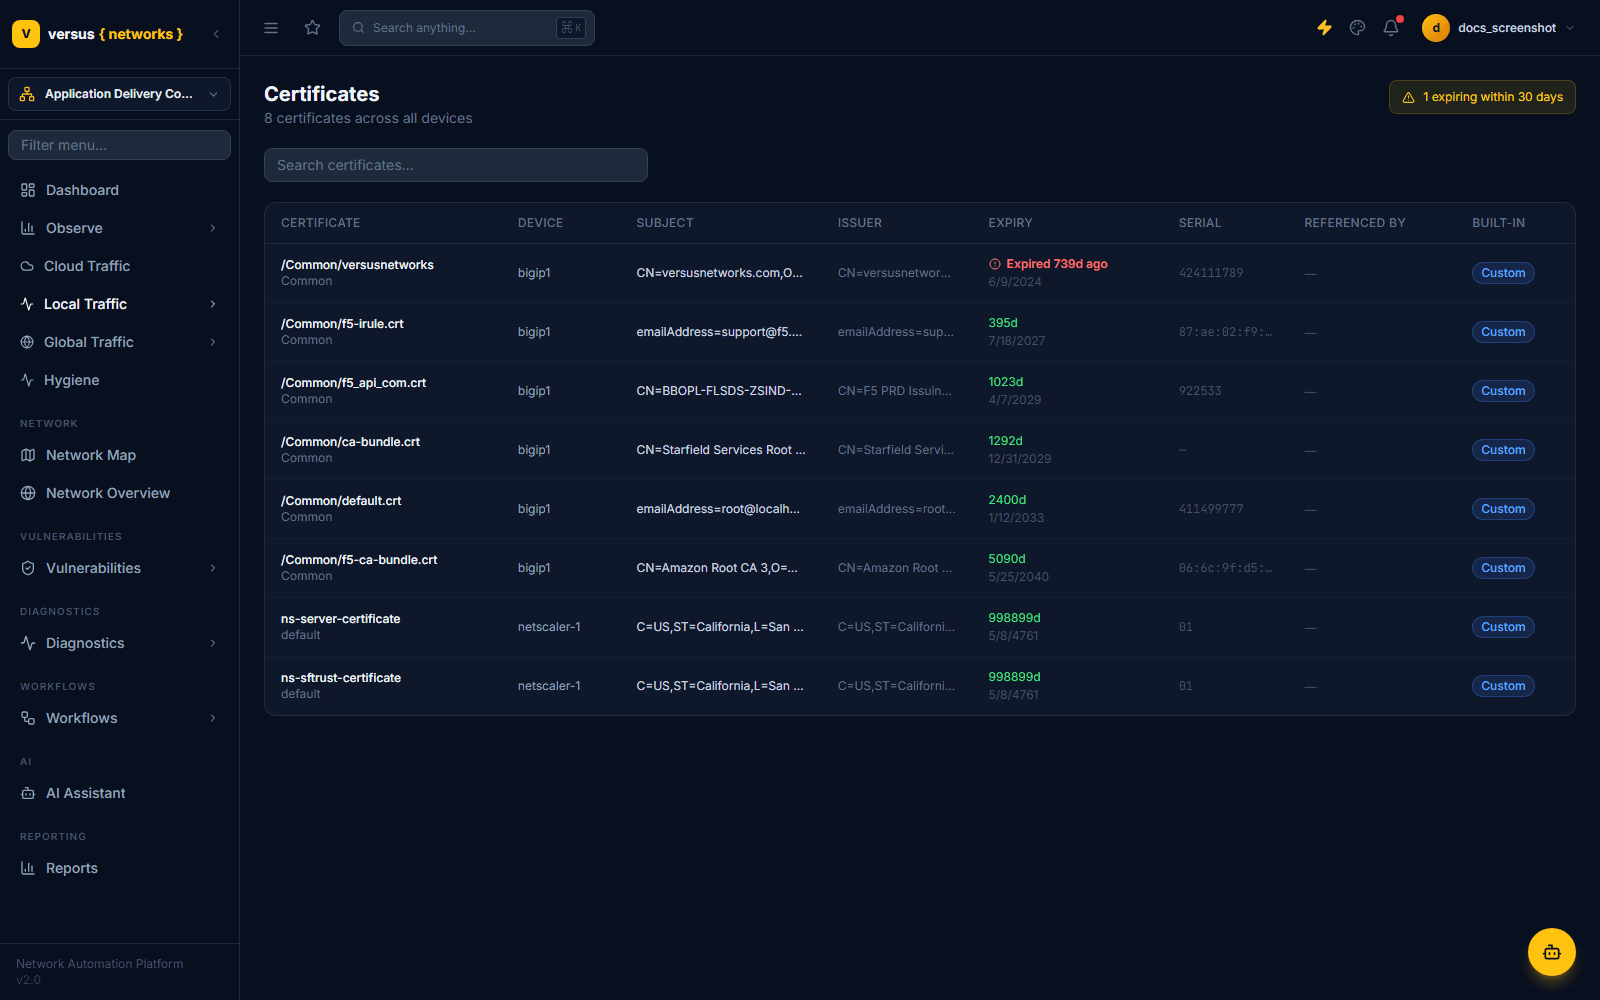Expand the Global Traffic chevron
1600x1000 pixels.
(213, 342)
